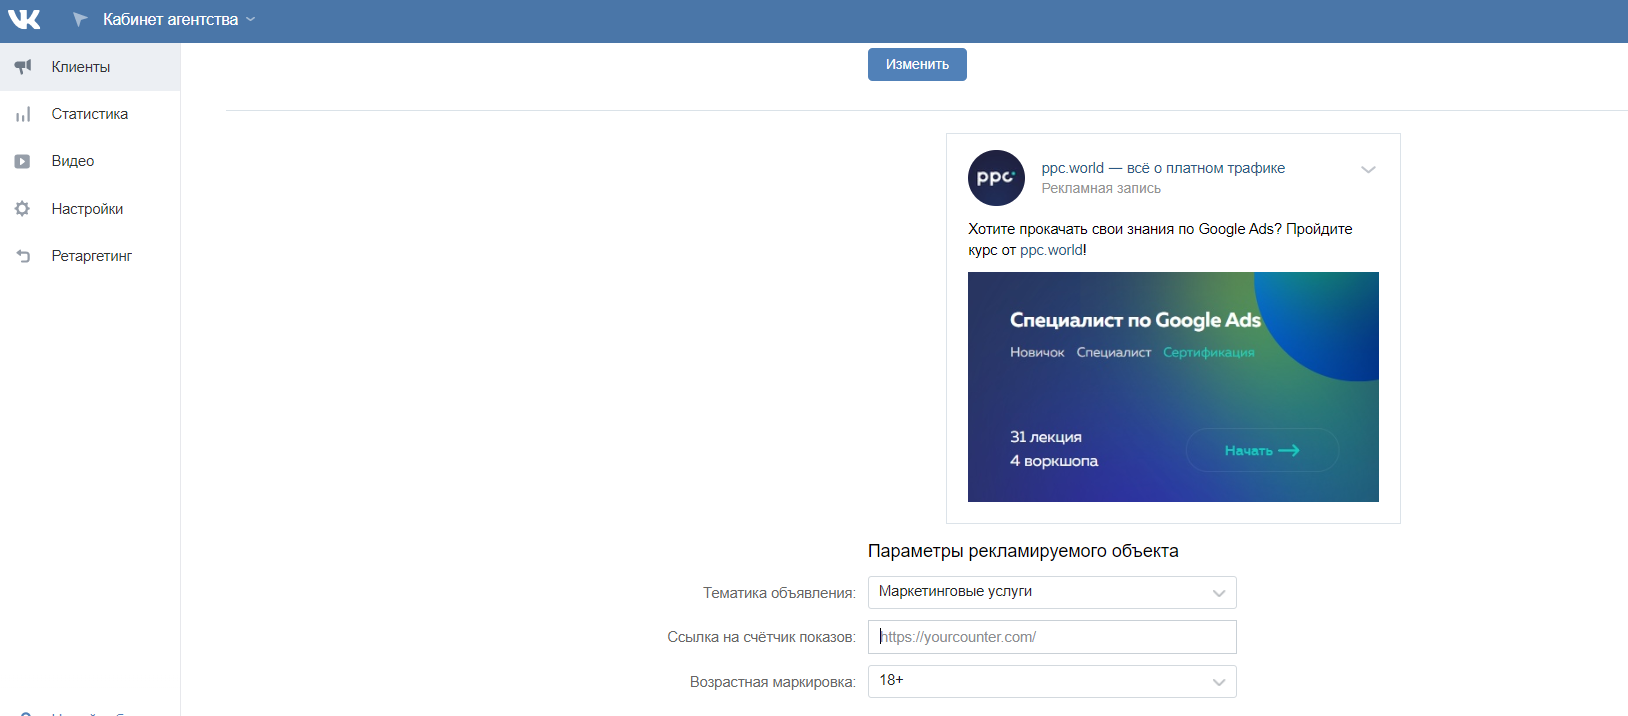This screenshot has height=716, width=1628.
Task: Click the gear icon for Настройки
Action: [23, 209]
